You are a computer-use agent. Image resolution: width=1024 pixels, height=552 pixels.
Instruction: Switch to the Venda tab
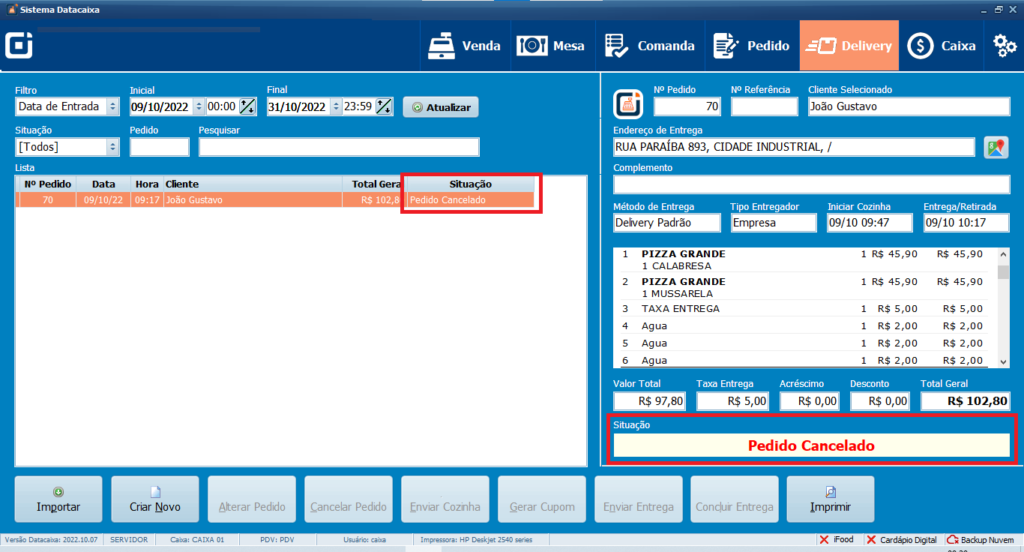click(465, 46)
